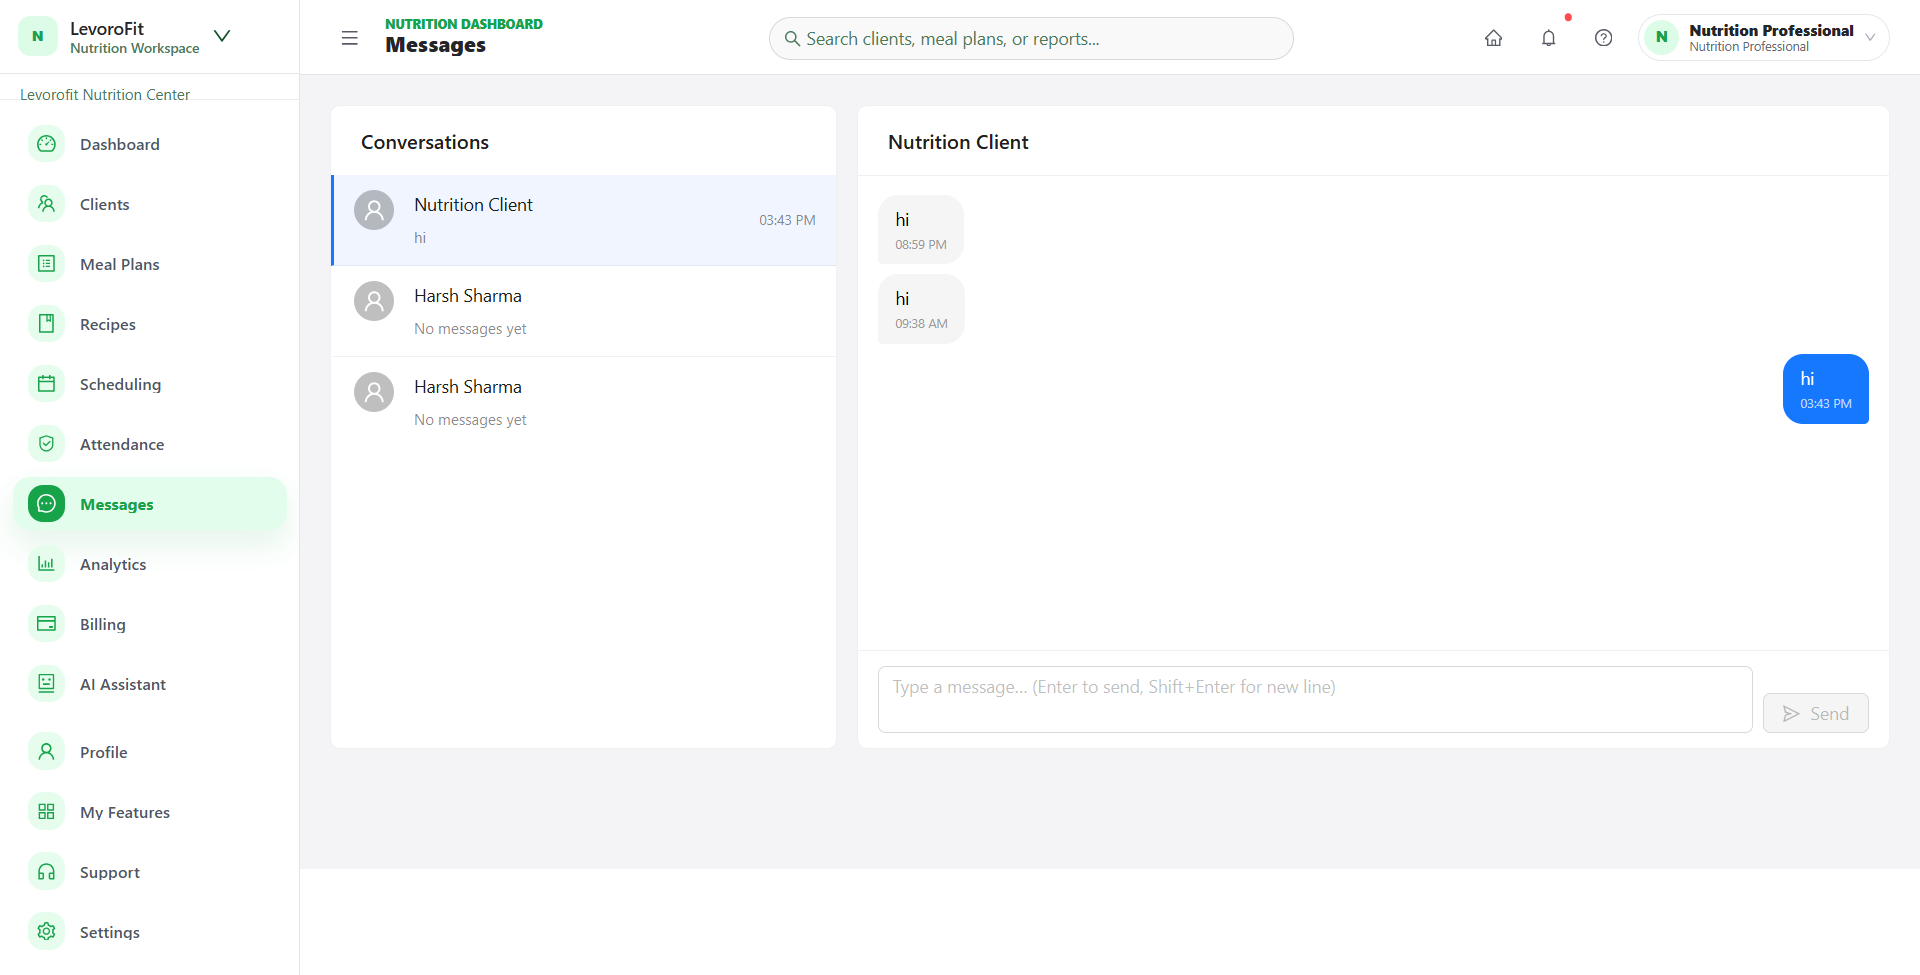Click the Attendance shield icon
The width and height of the screenshot is (1920, 975).
pos(46,444)
